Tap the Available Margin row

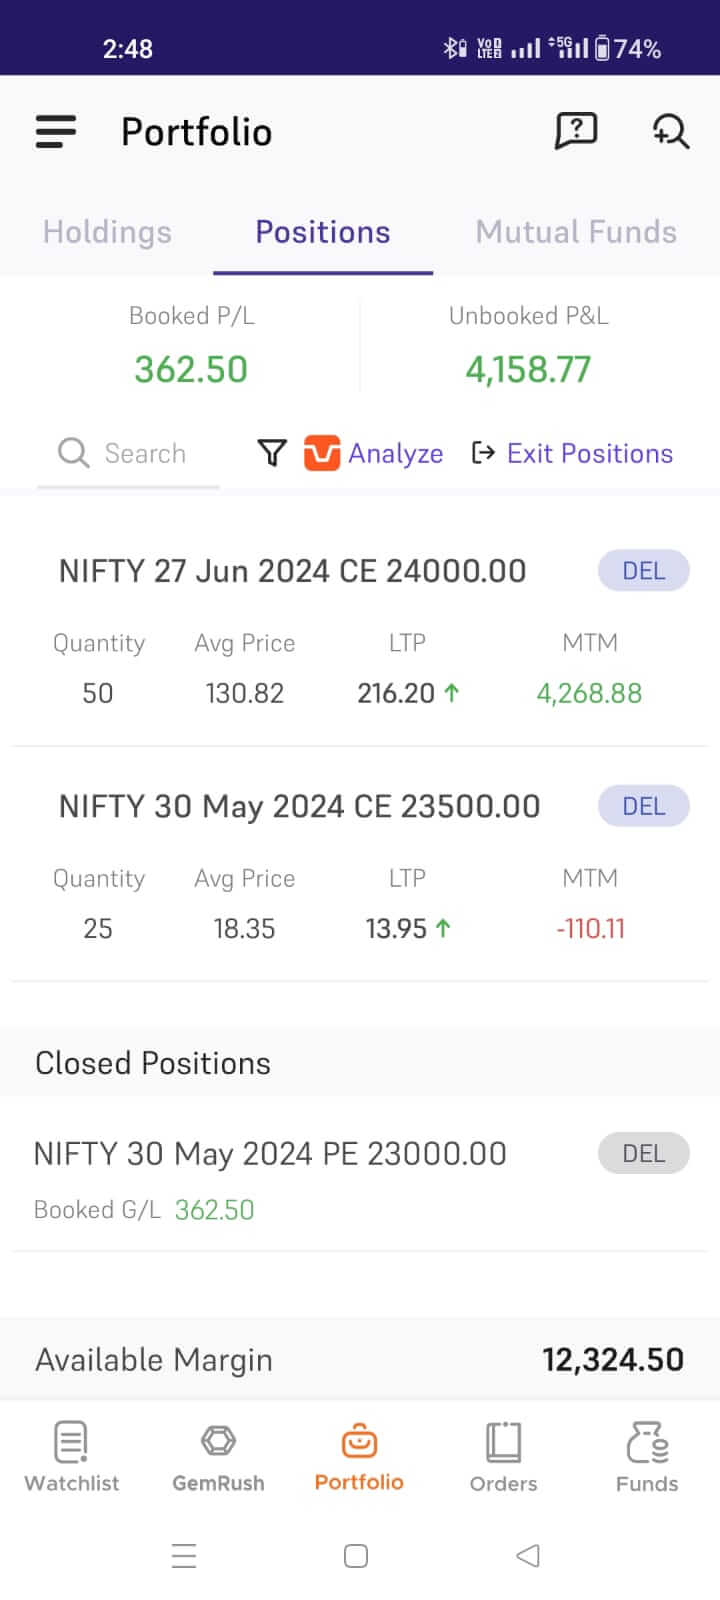360,1360
